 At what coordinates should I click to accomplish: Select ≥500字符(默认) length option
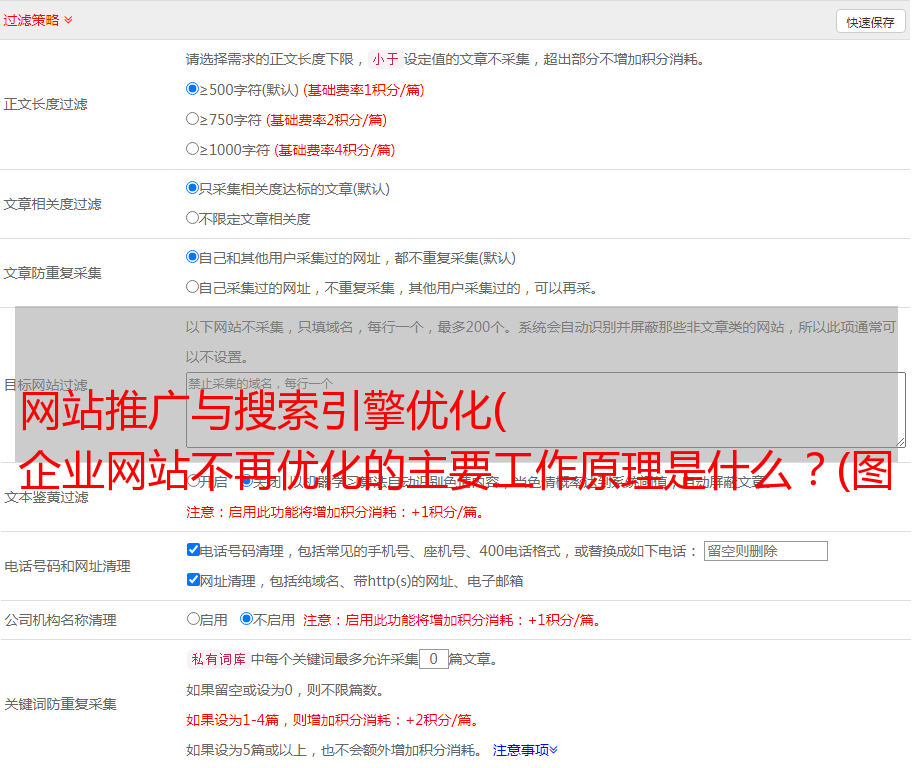pos(192,89)
